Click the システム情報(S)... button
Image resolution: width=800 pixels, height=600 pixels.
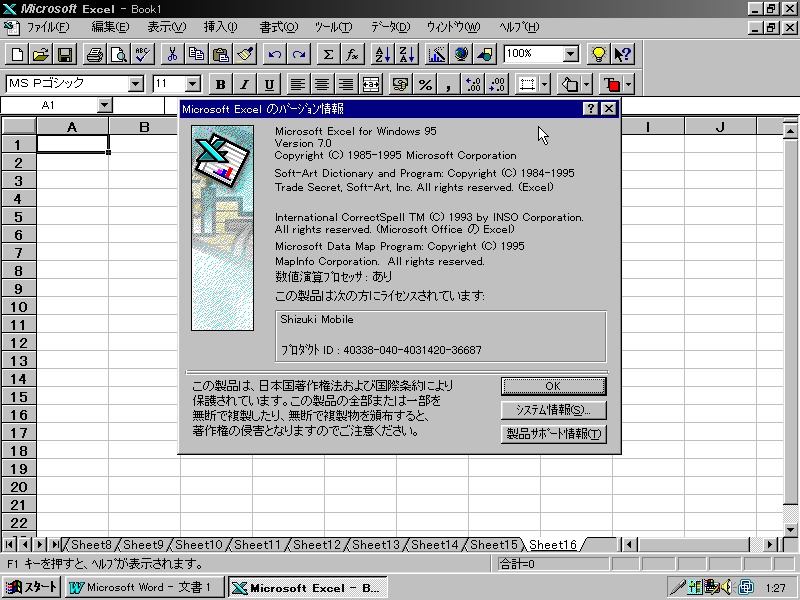coord(554,410)
